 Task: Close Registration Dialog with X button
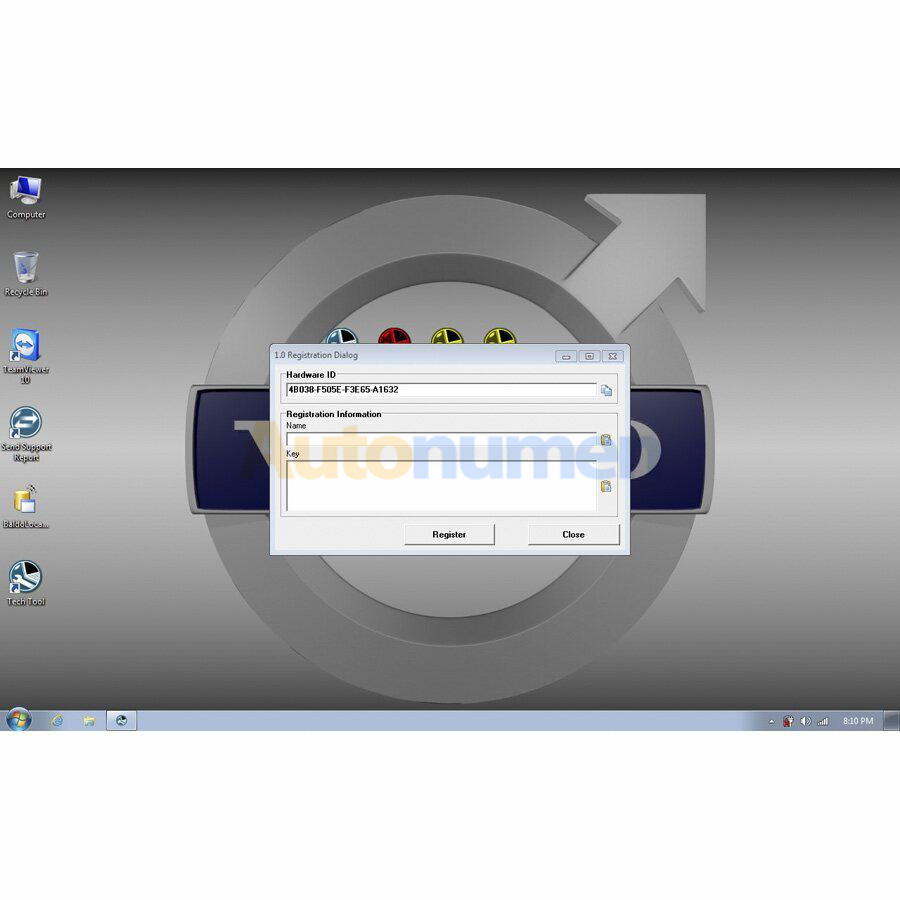[x=613, y=356]
